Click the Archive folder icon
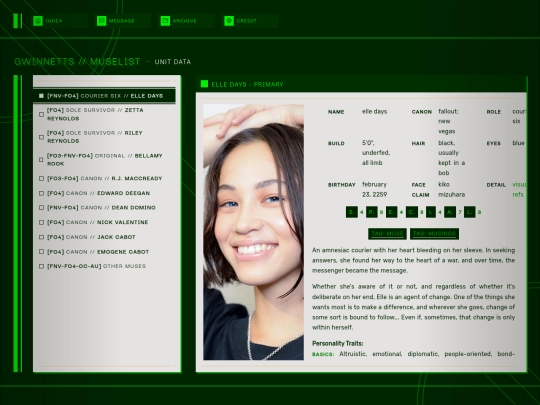540x405 pixels. 165,21
